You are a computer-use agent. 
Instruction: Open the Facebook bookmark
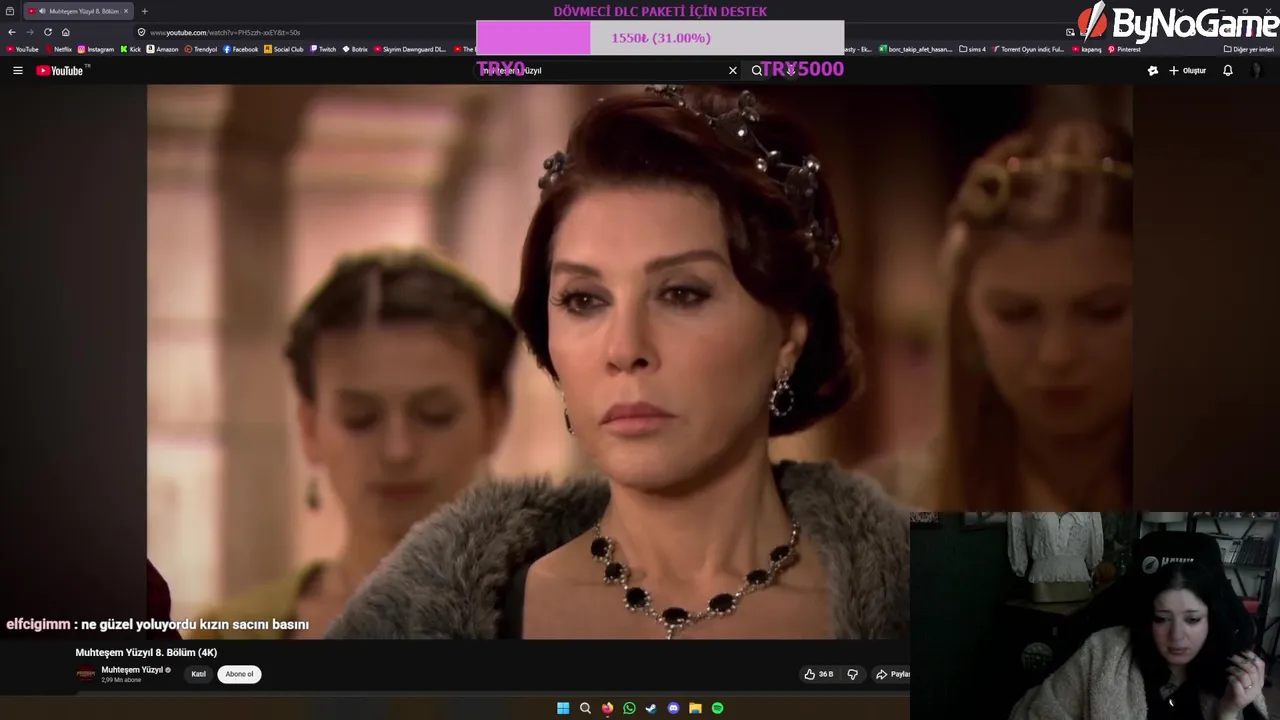coord(241,49)
